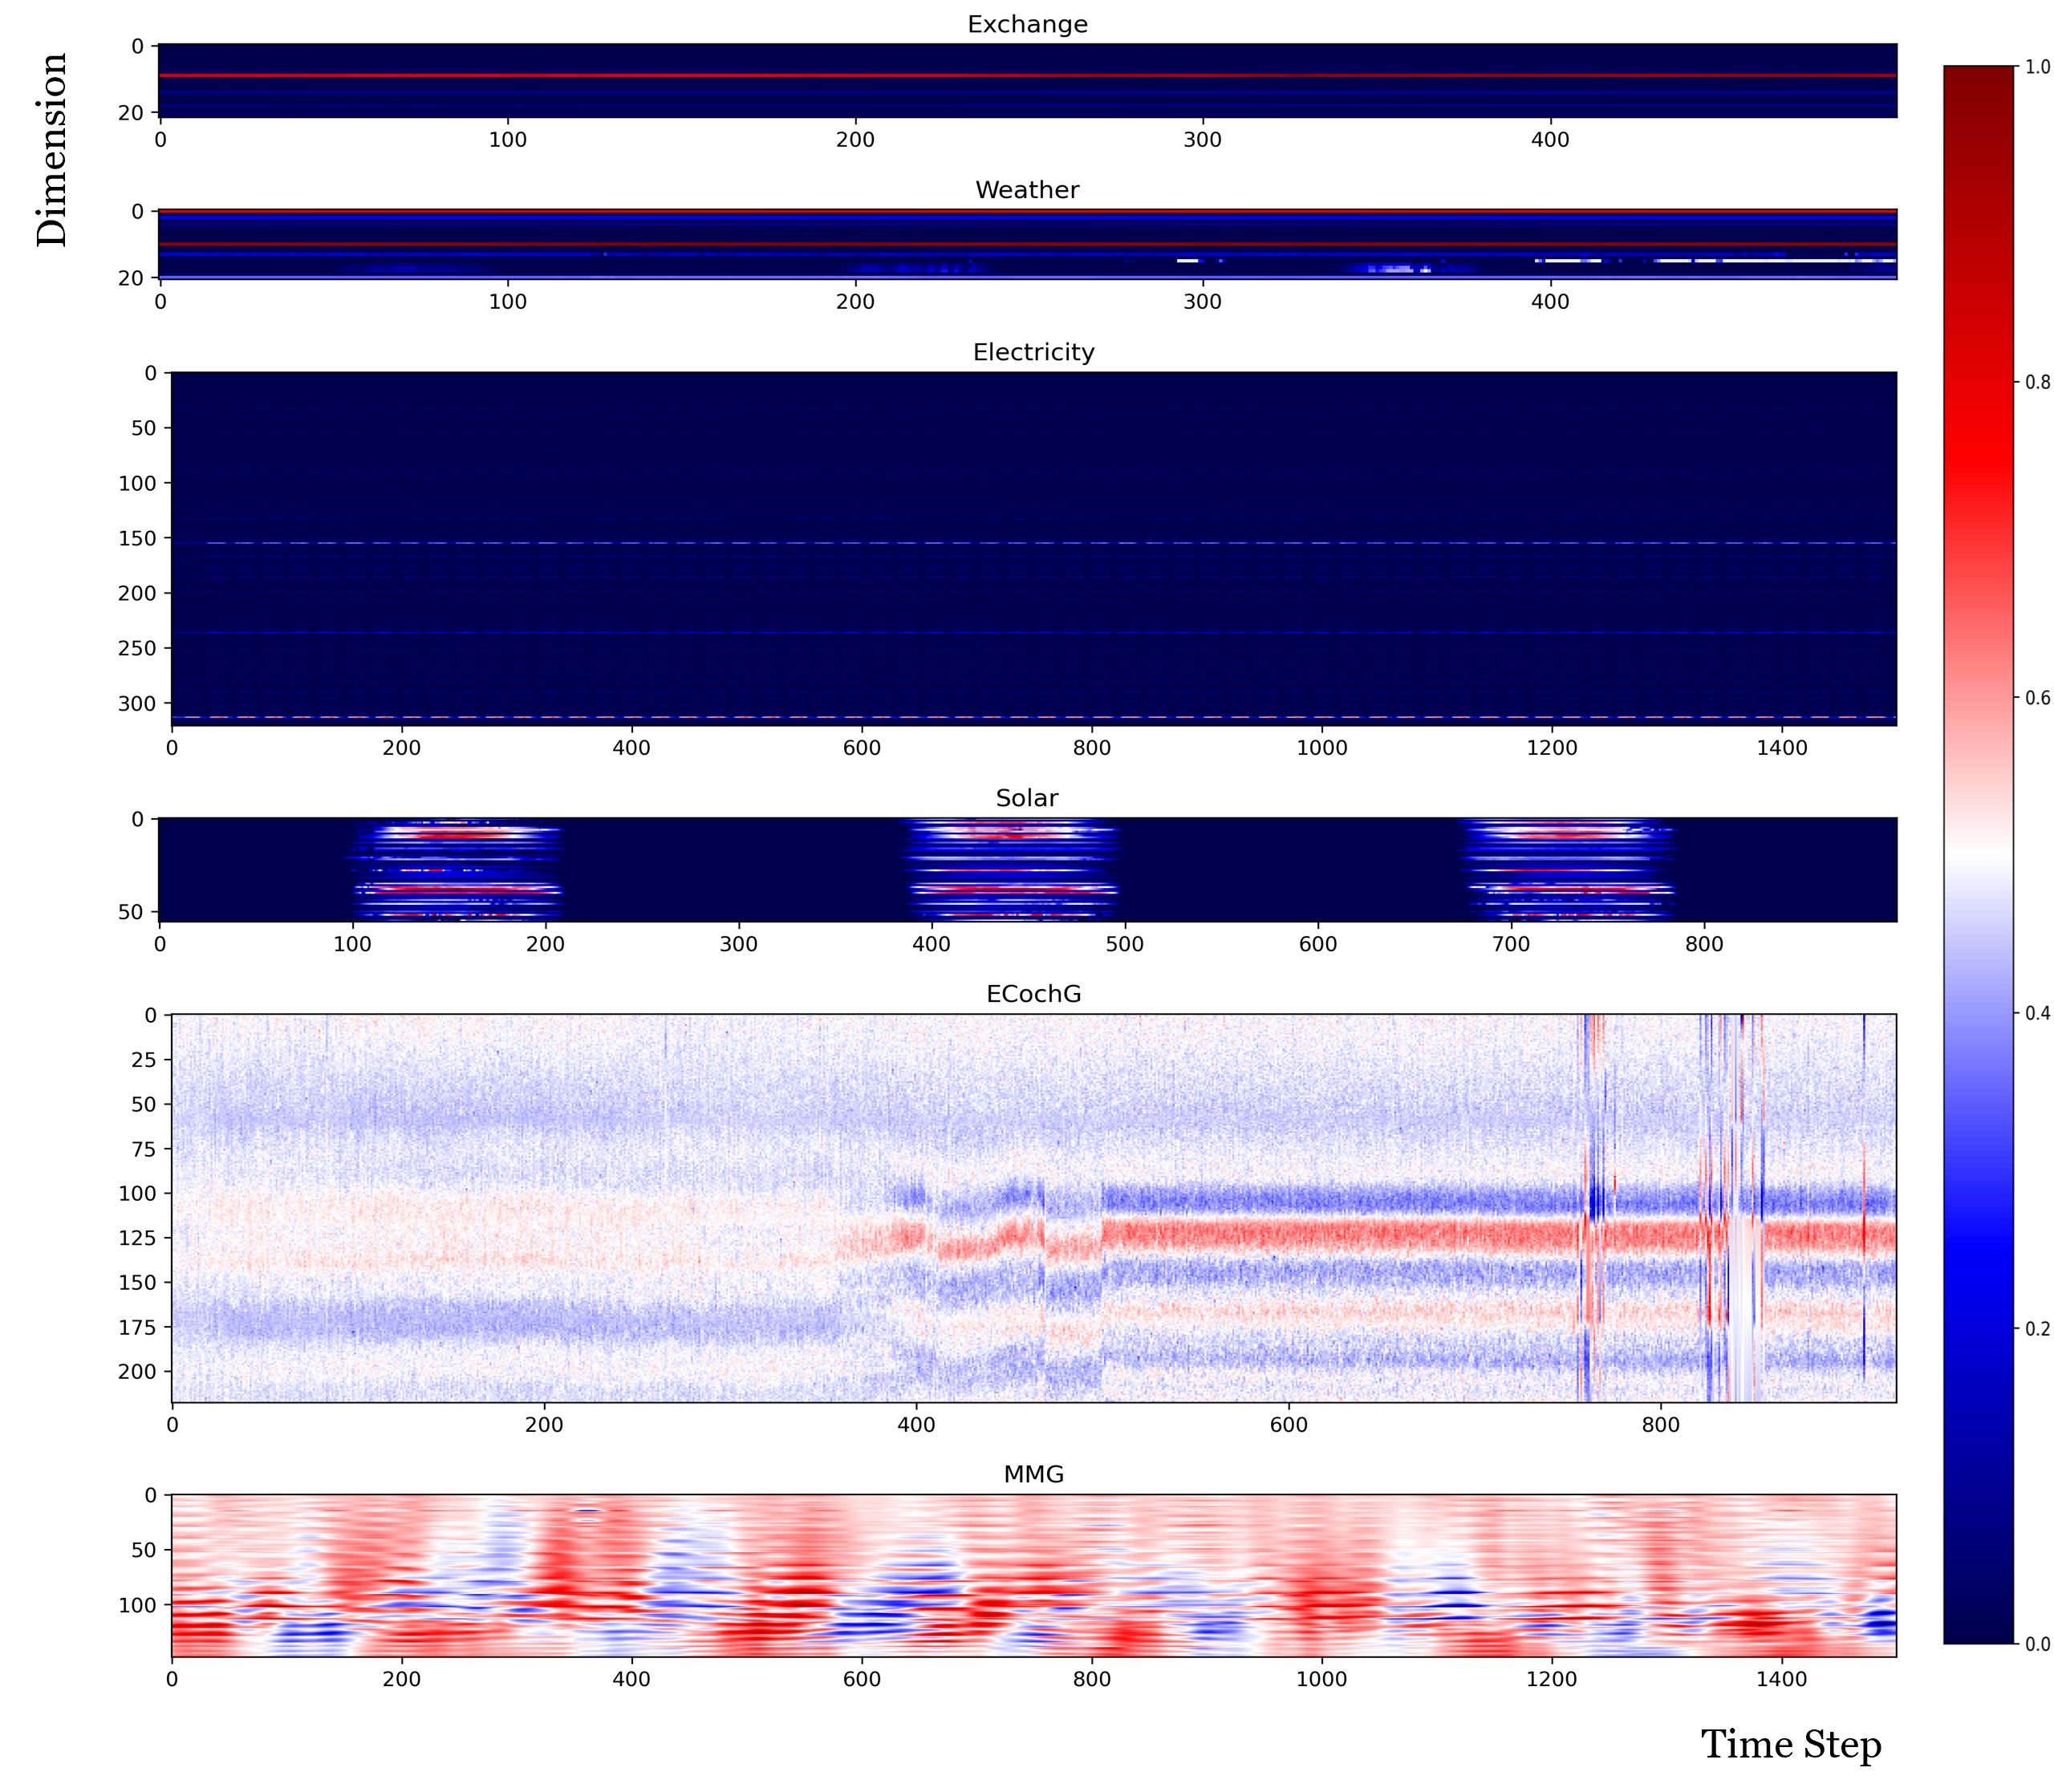Click the Exchange plot title
This screenshot has height=1792, width=2054.
click(x=1026, y=25)
